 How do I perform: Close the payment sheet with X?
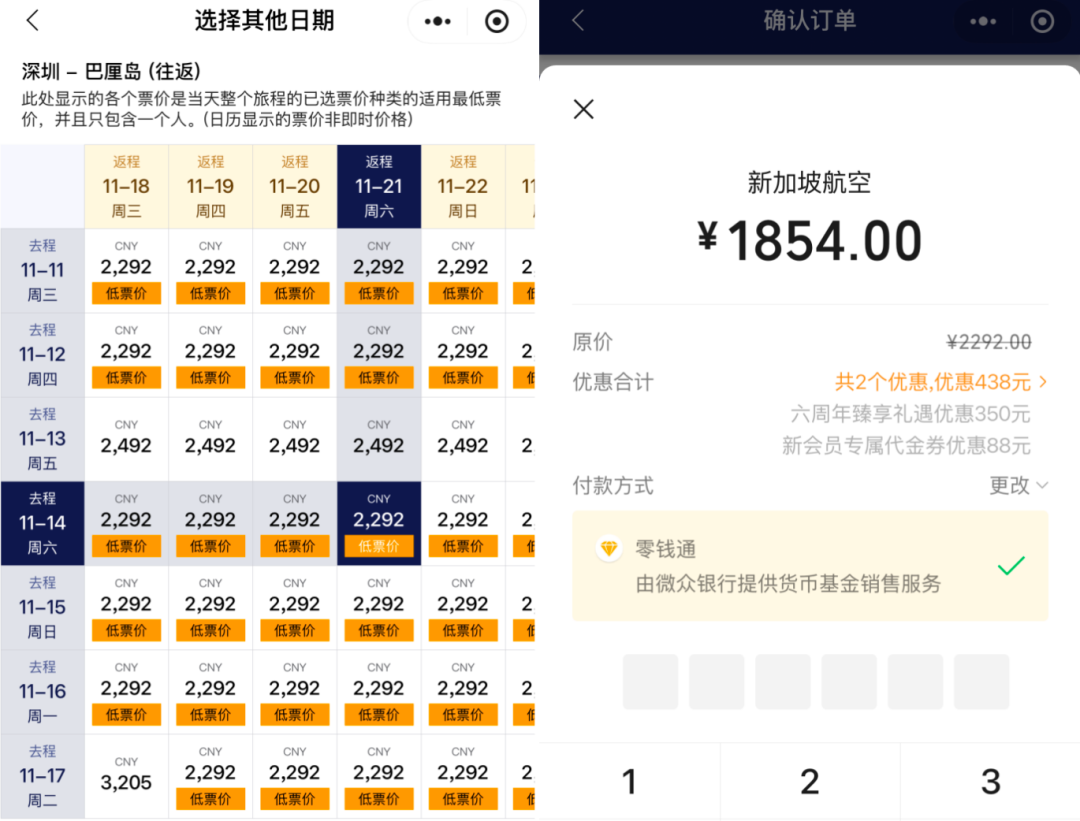click(583, 109)
